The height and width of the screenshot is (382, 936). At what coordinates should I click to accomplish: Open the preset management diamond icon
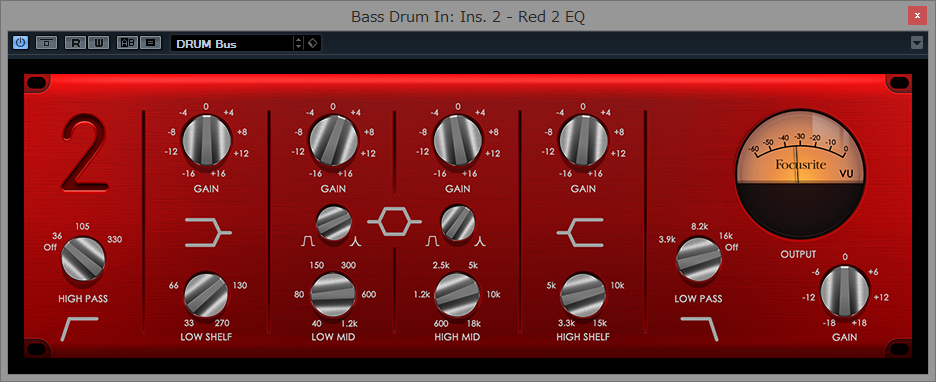click(313, 44)
